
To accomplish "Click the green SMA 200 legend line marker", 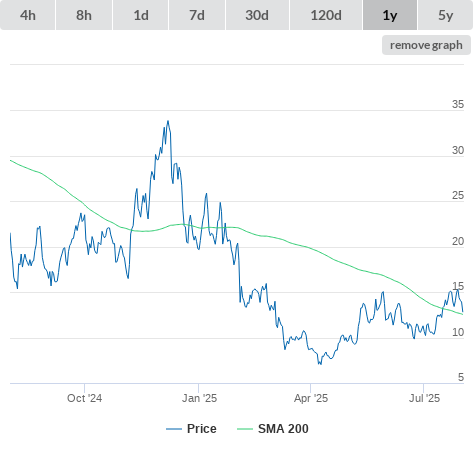I will [245, 429].
